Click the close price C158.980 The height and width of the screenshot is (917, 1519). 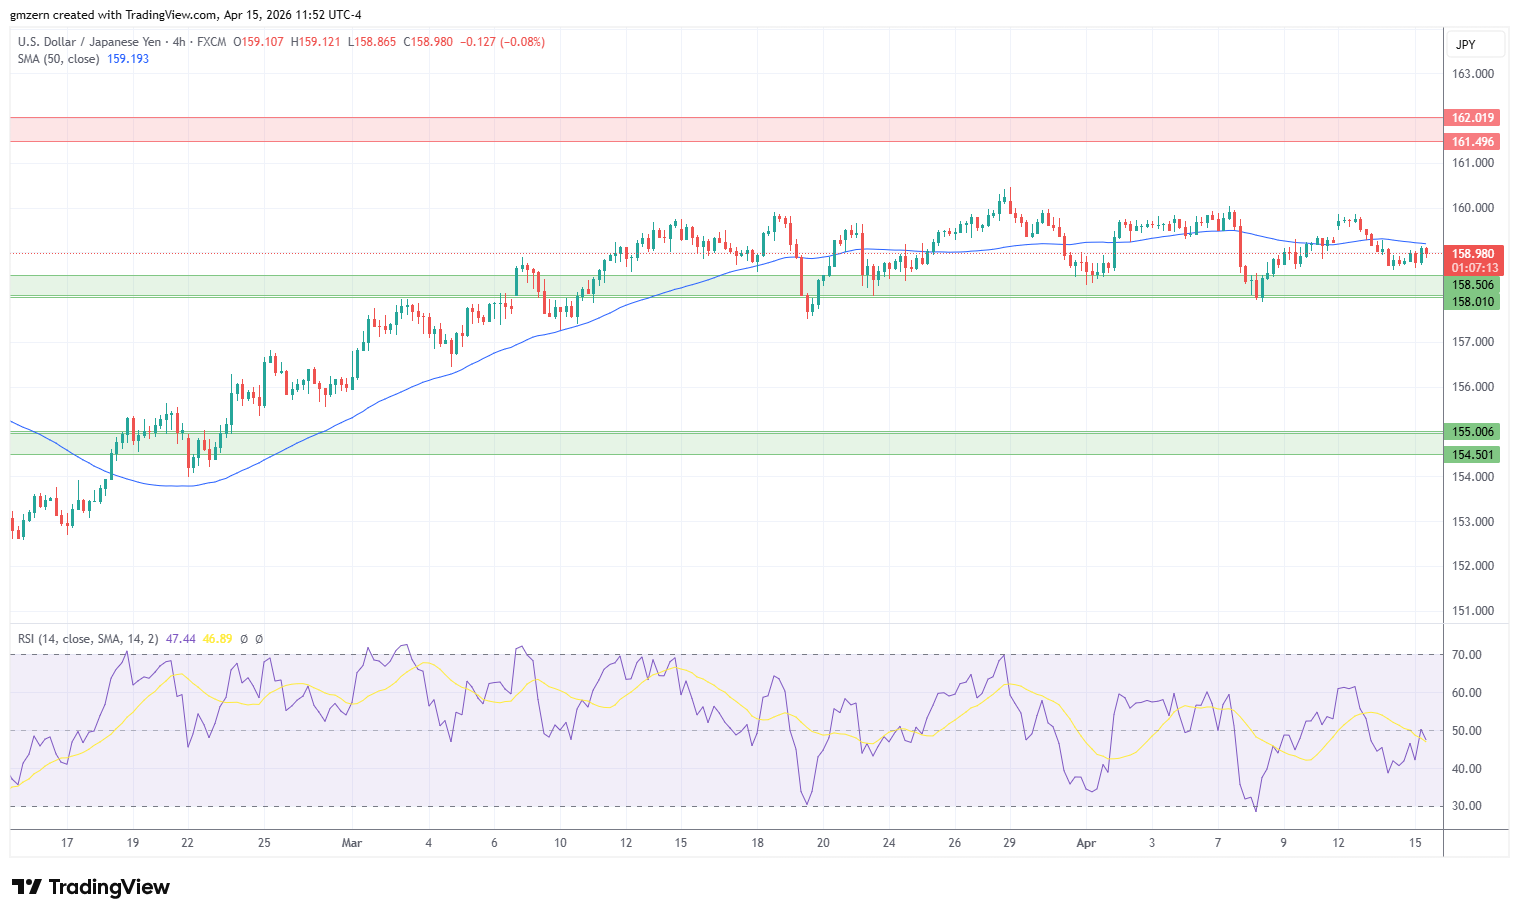tap(428, 42)
